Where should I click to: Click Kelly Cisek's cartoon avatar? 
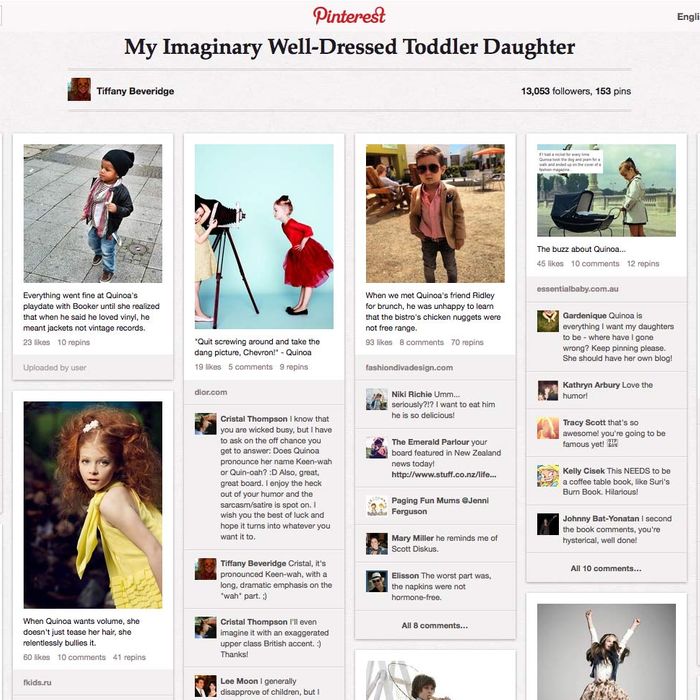548,475
